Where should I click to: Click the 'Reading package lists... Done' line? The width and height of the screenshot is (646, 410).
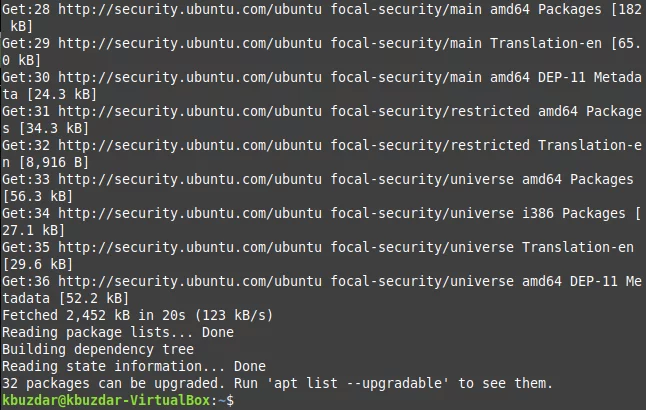[118, 332]
